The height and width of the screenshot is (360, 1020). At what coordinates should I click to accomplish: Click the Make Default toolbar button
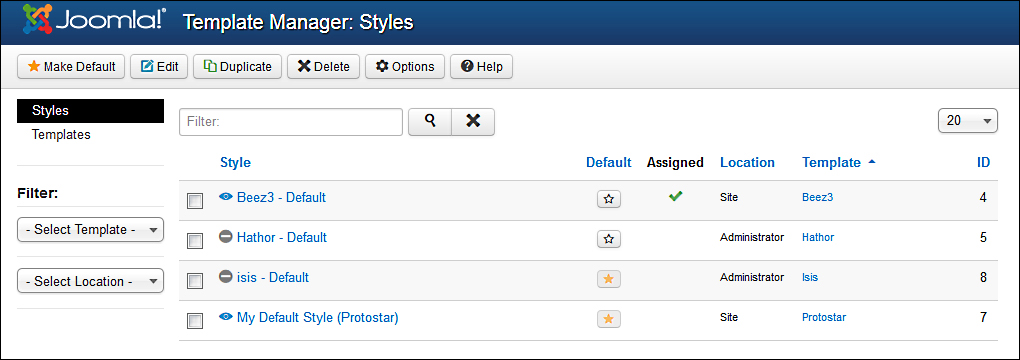(x=71, y=66)
